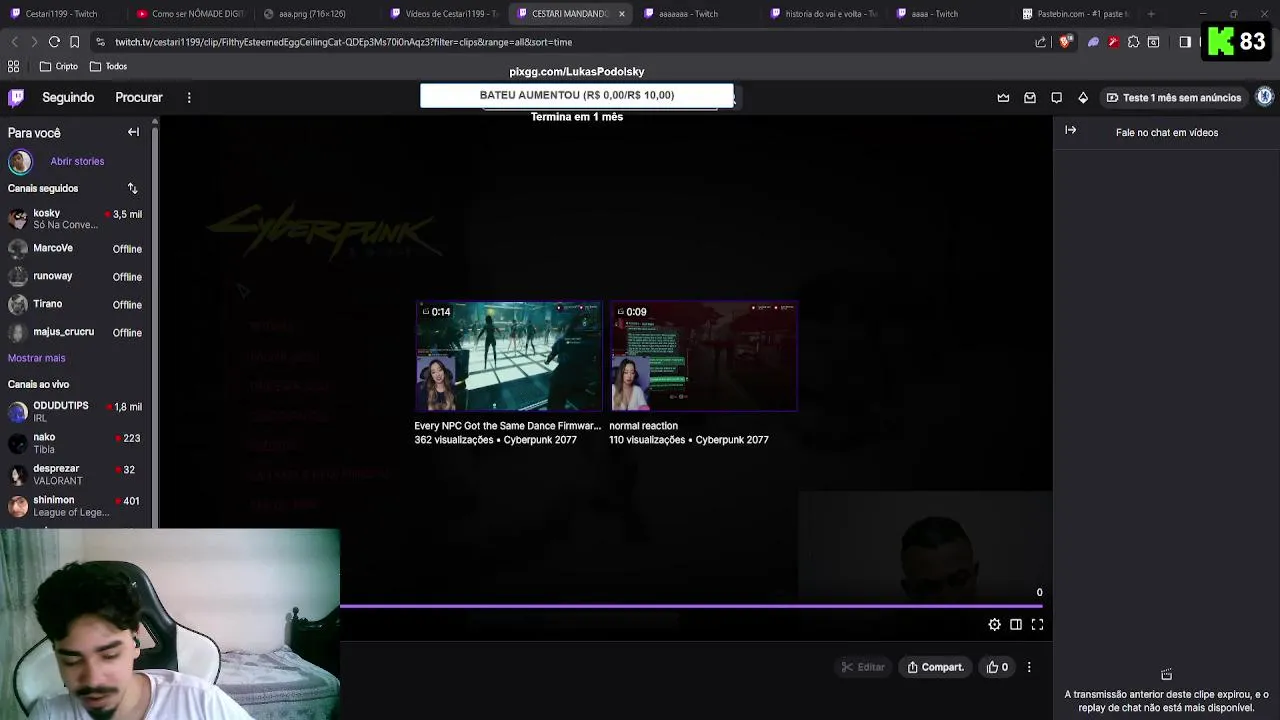Go to Seguindo page
Screen dimensions: 1280x720
tap(68, 97)
